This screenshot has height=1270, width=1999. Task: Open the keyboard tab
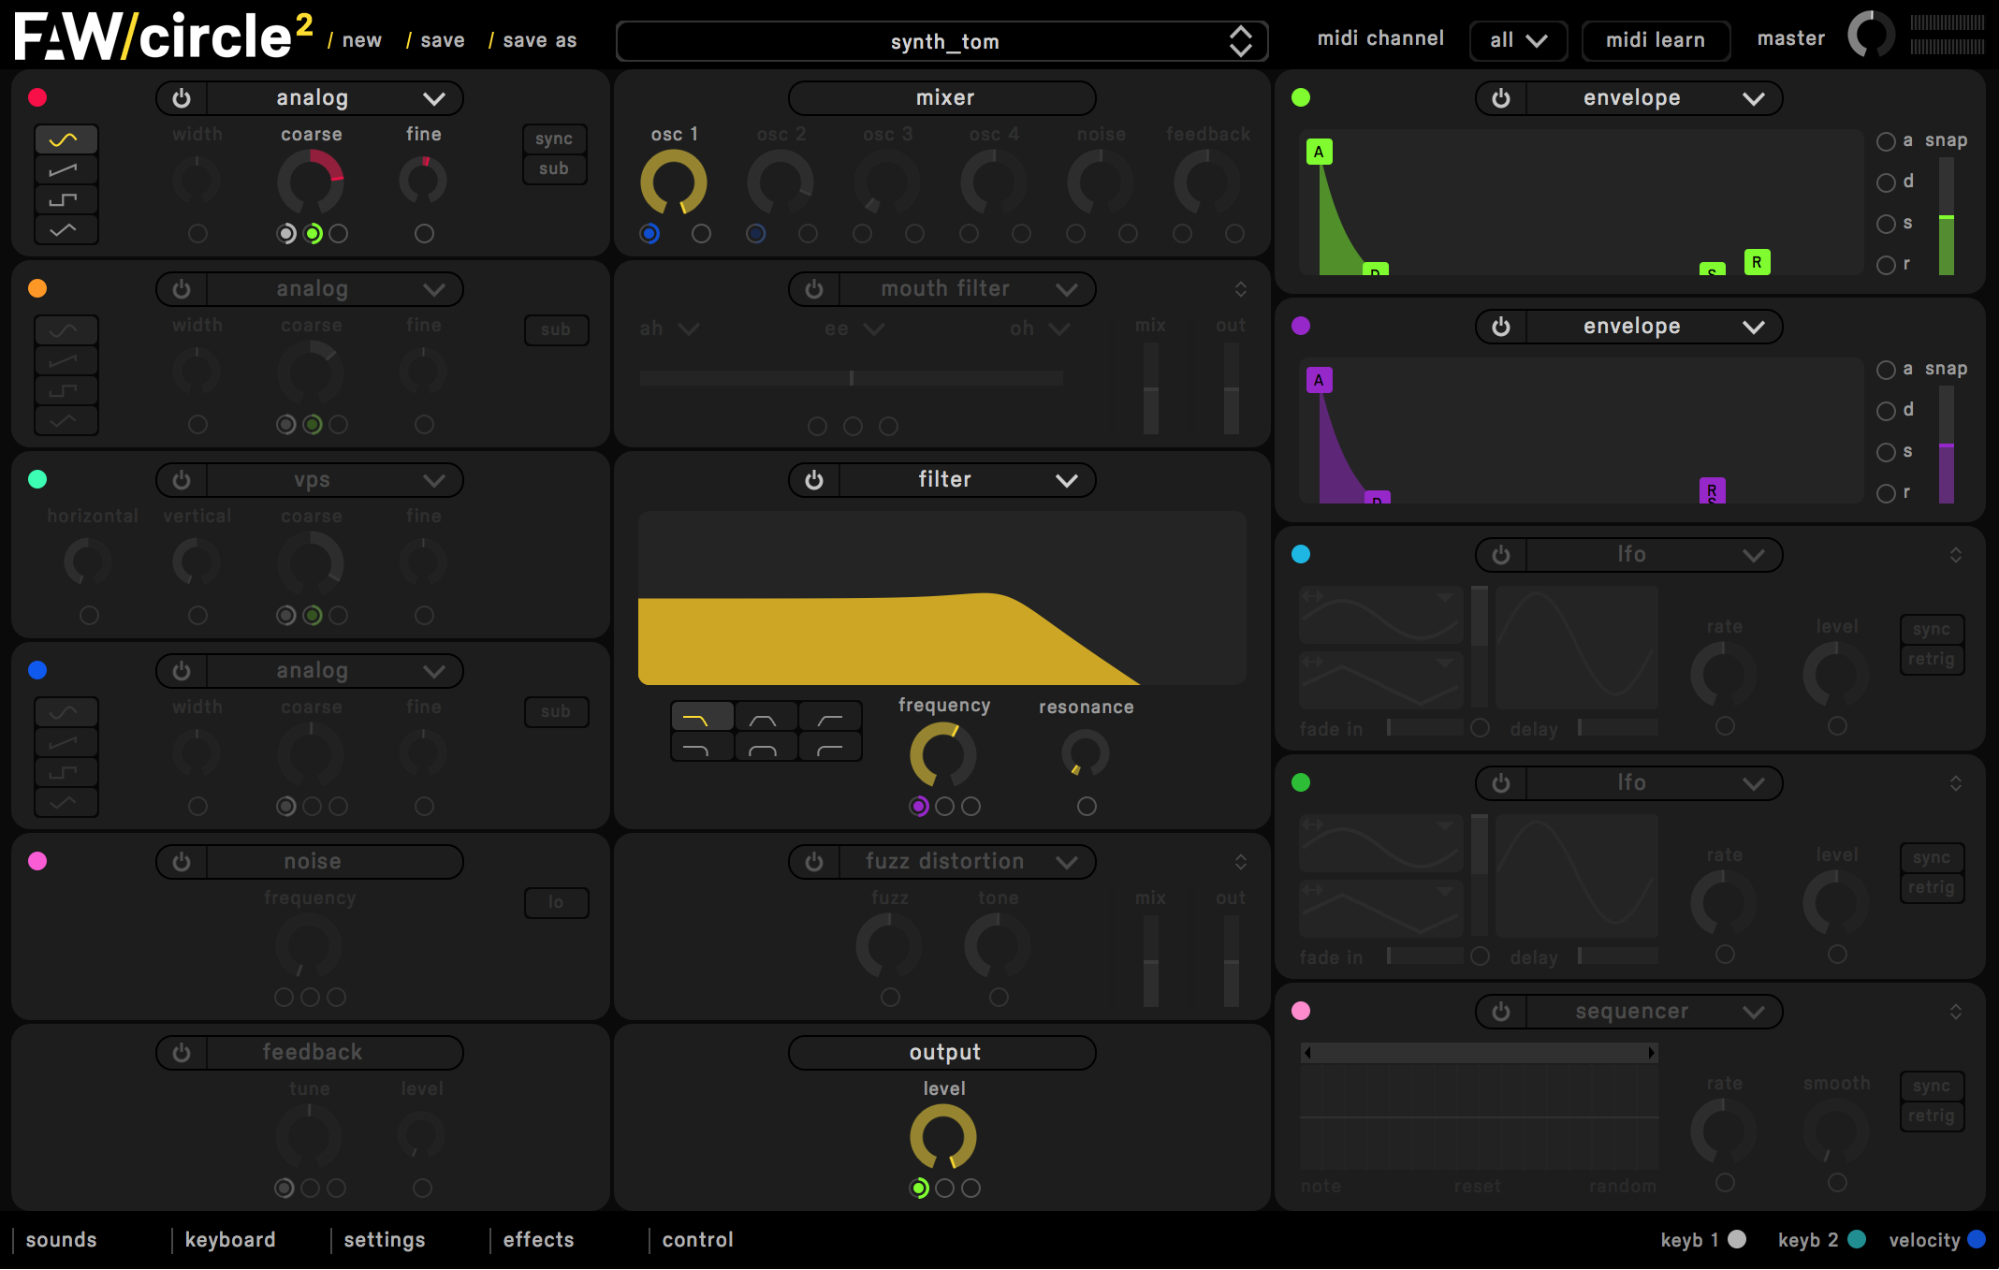[x=230, y=1240]
